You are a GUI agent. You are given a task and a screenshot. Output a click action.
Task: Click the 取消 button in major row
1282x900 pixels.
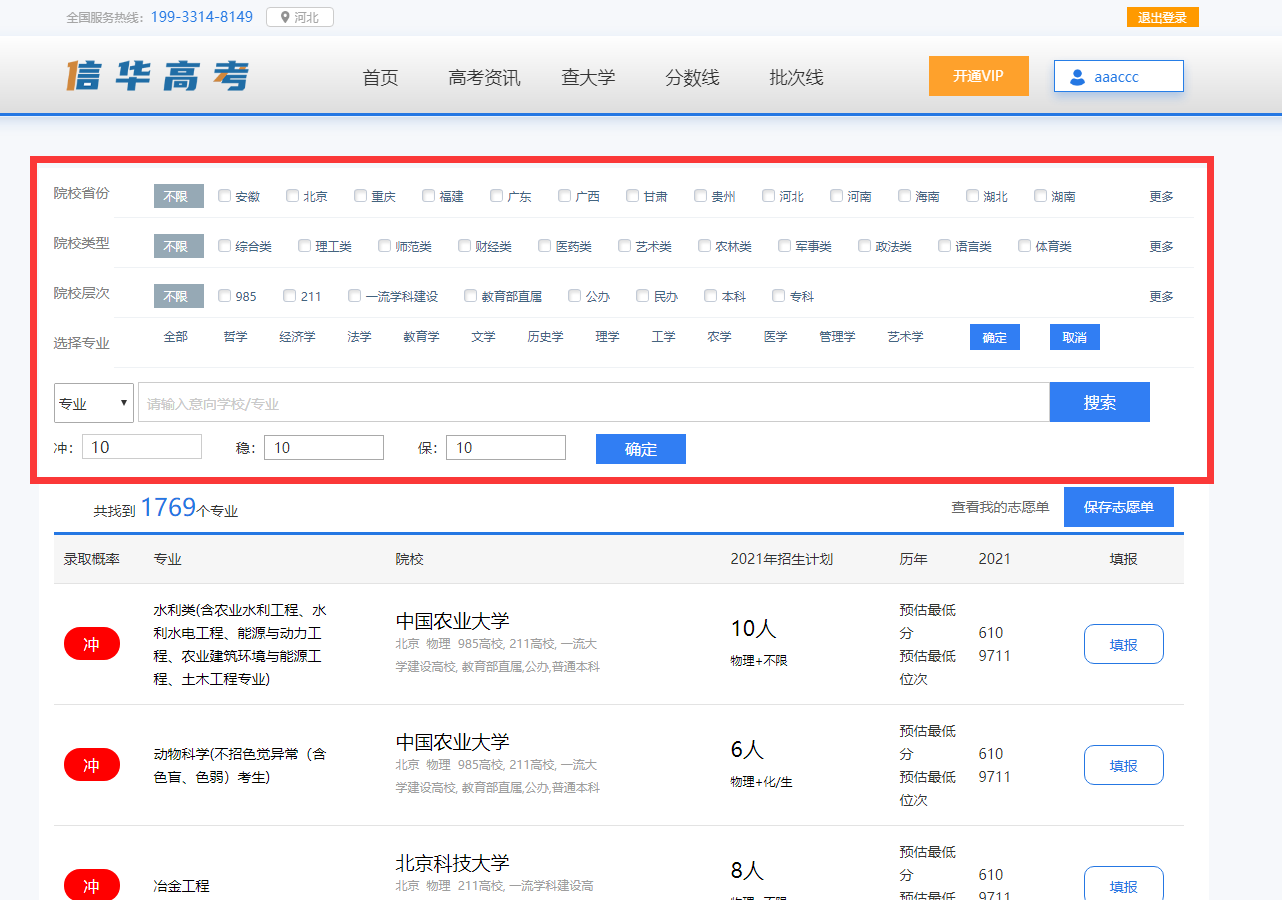[x=1075, y=337]
